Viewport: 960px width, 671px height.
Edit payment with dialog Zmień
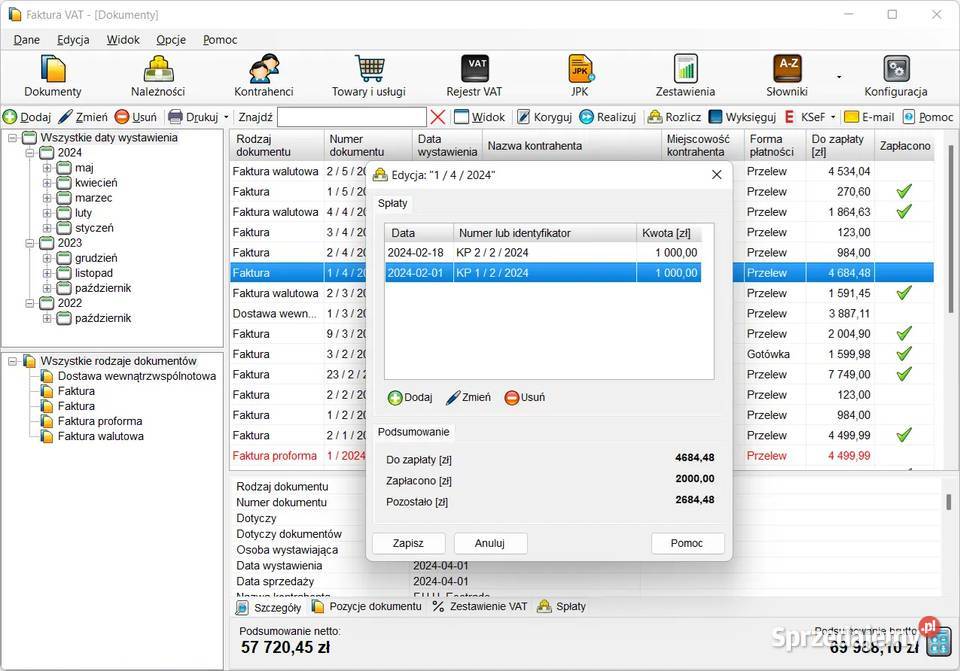(468, 397)
